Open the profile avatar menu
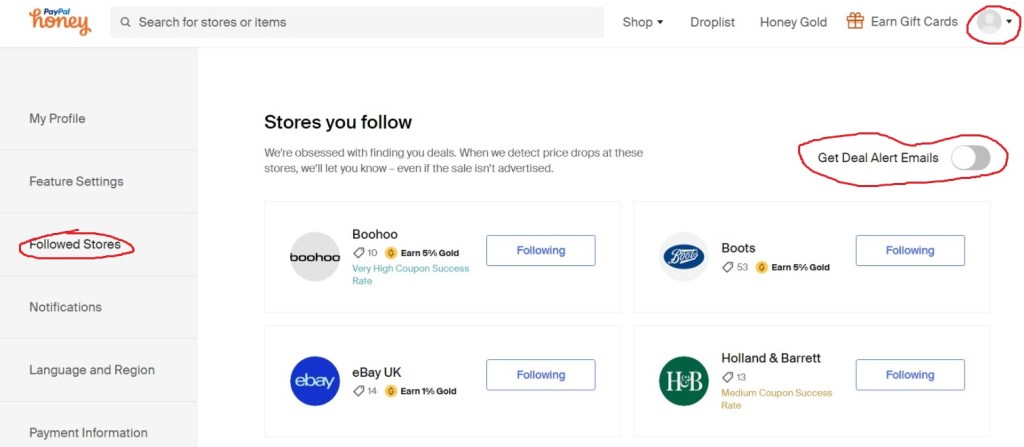1024x447 pixels. (x=991, y=21)
